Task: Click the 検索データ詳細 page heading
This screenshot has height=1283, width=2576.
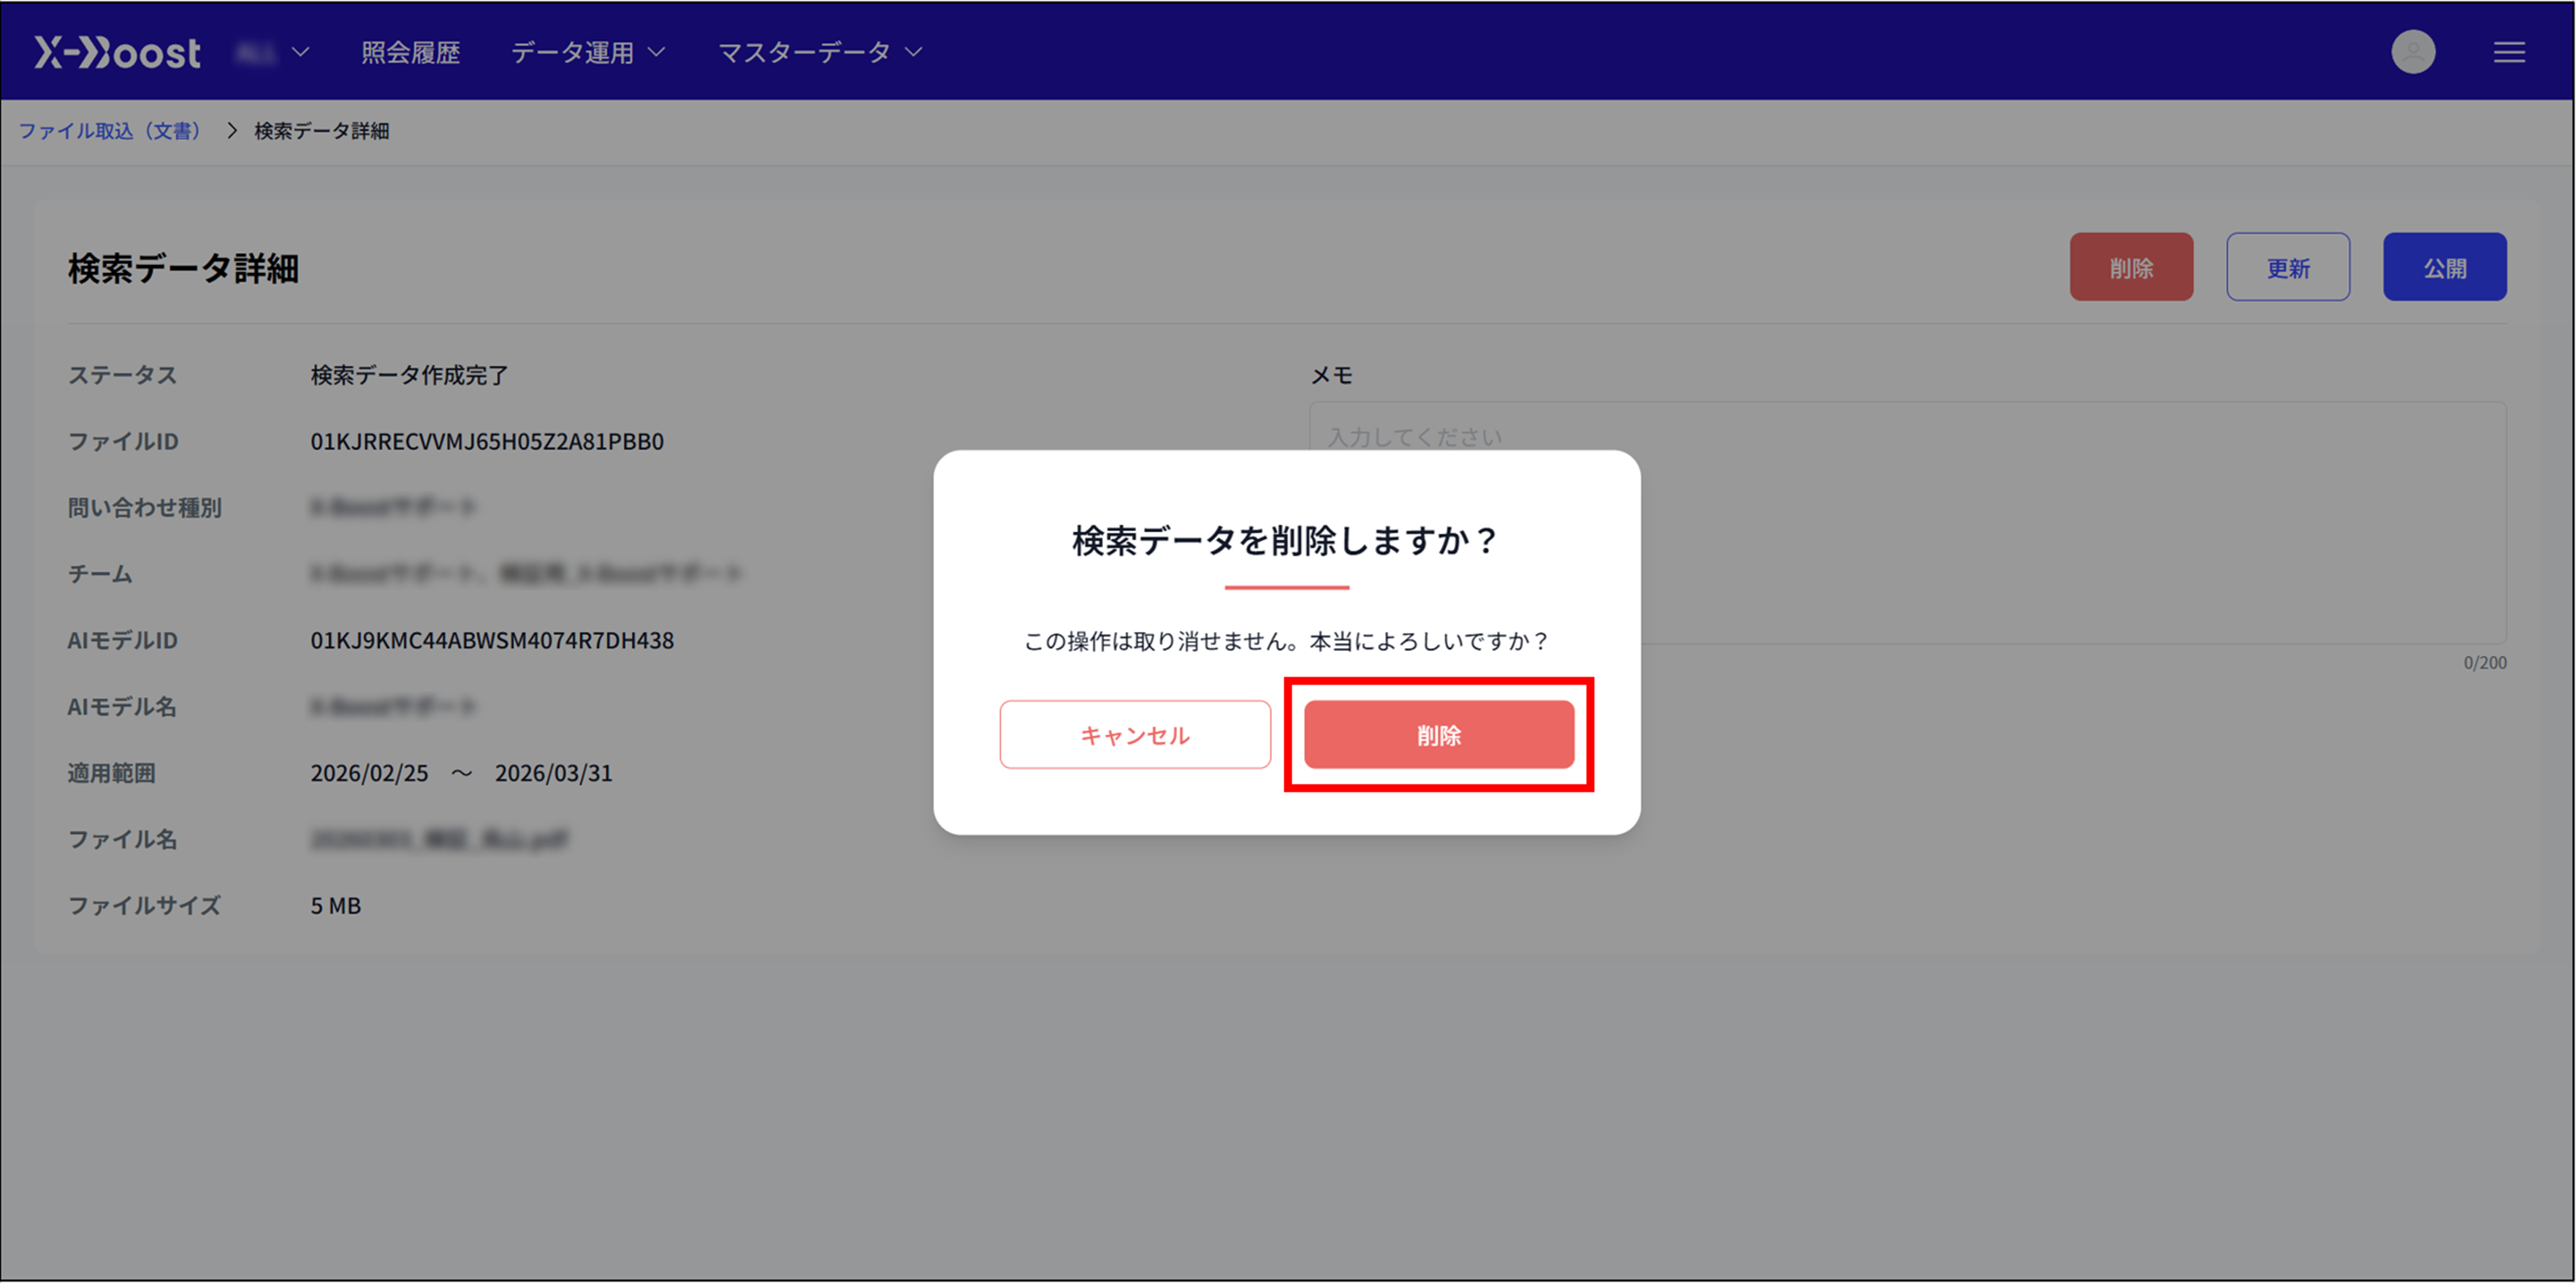Action: (x=183, y=268)
